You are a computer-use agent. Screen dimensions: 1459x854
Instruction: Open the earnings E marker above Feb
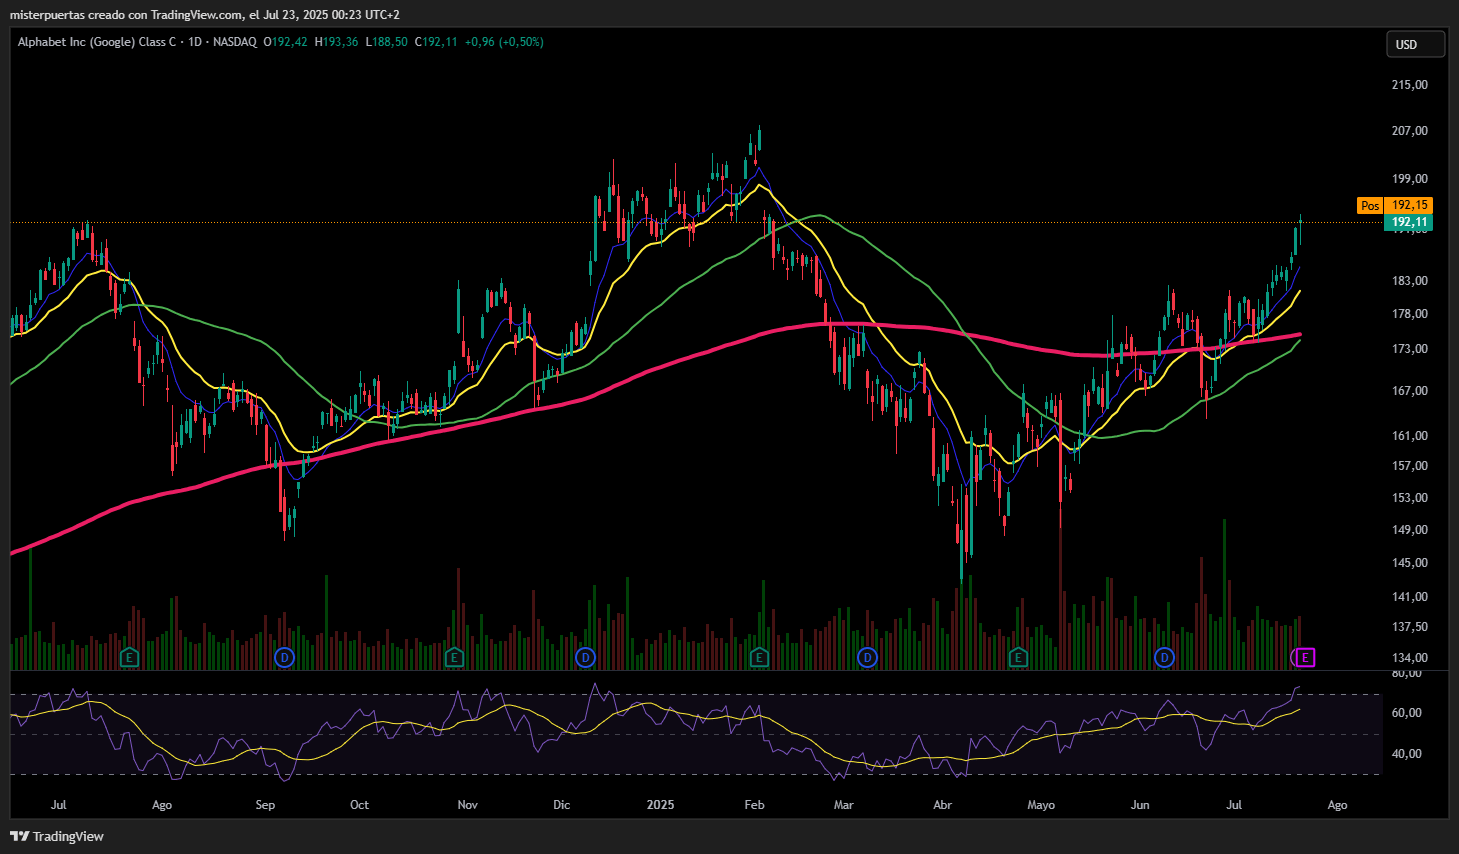(x=759, y=657)
